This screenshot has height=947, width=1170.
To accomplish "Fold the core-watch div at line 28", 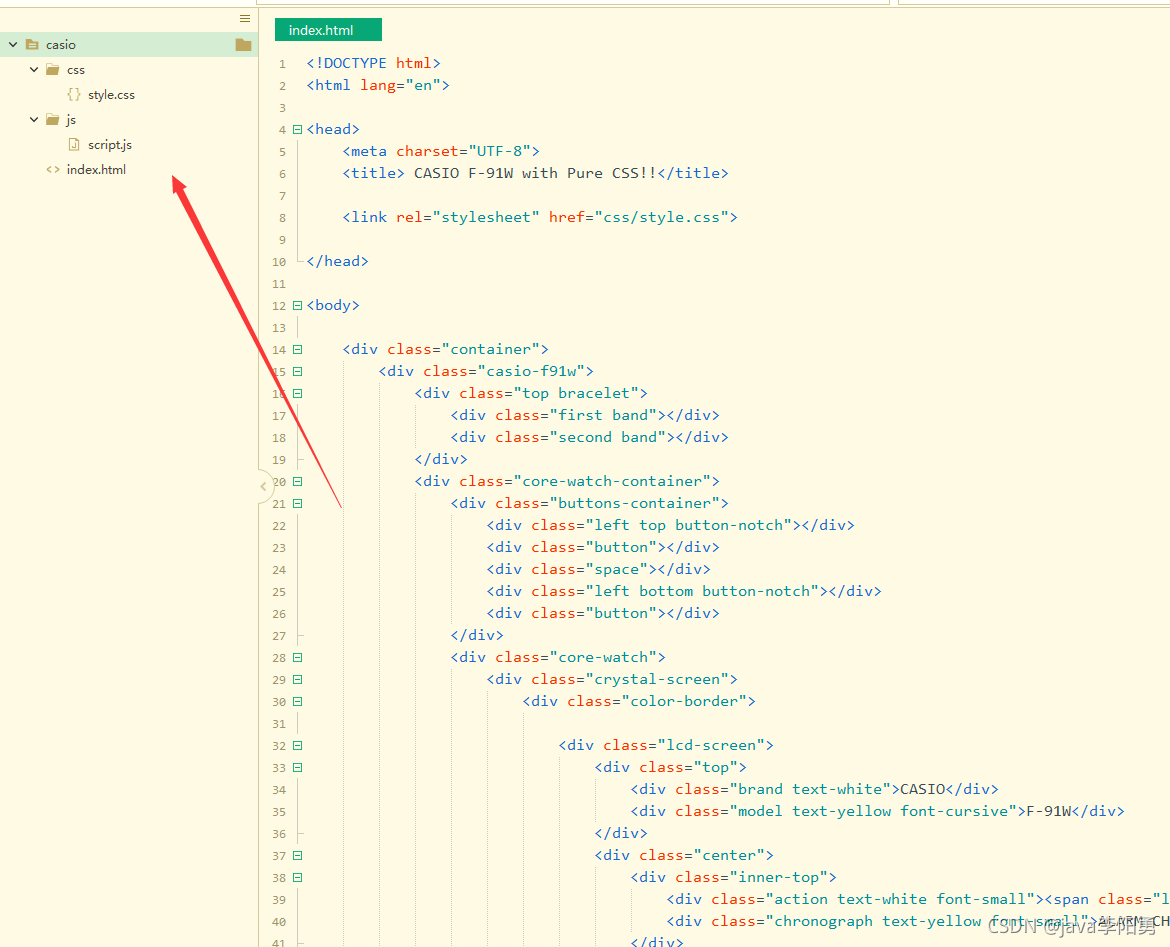I will point(298,657).
